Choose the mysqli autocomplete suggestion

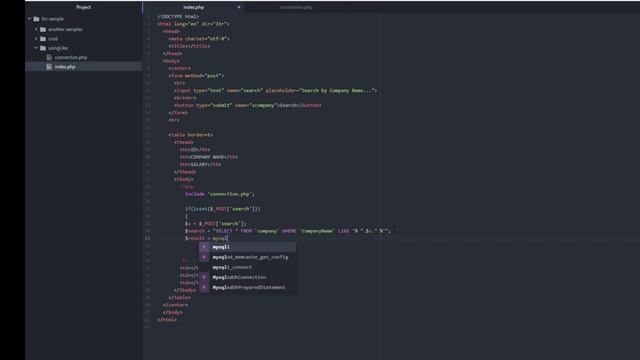click(247, 247)
